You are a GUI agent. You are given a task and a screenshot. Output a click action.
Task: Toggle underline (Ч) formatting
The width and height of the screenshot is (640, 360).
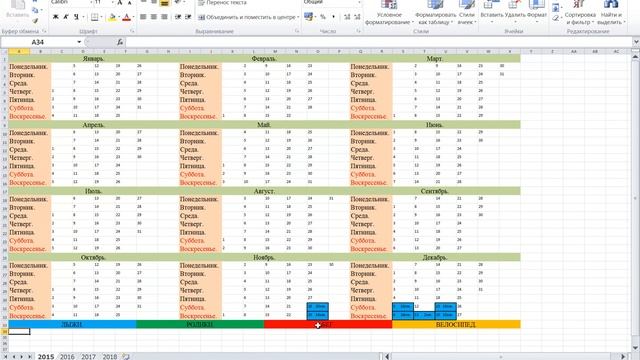coord(76,17)
